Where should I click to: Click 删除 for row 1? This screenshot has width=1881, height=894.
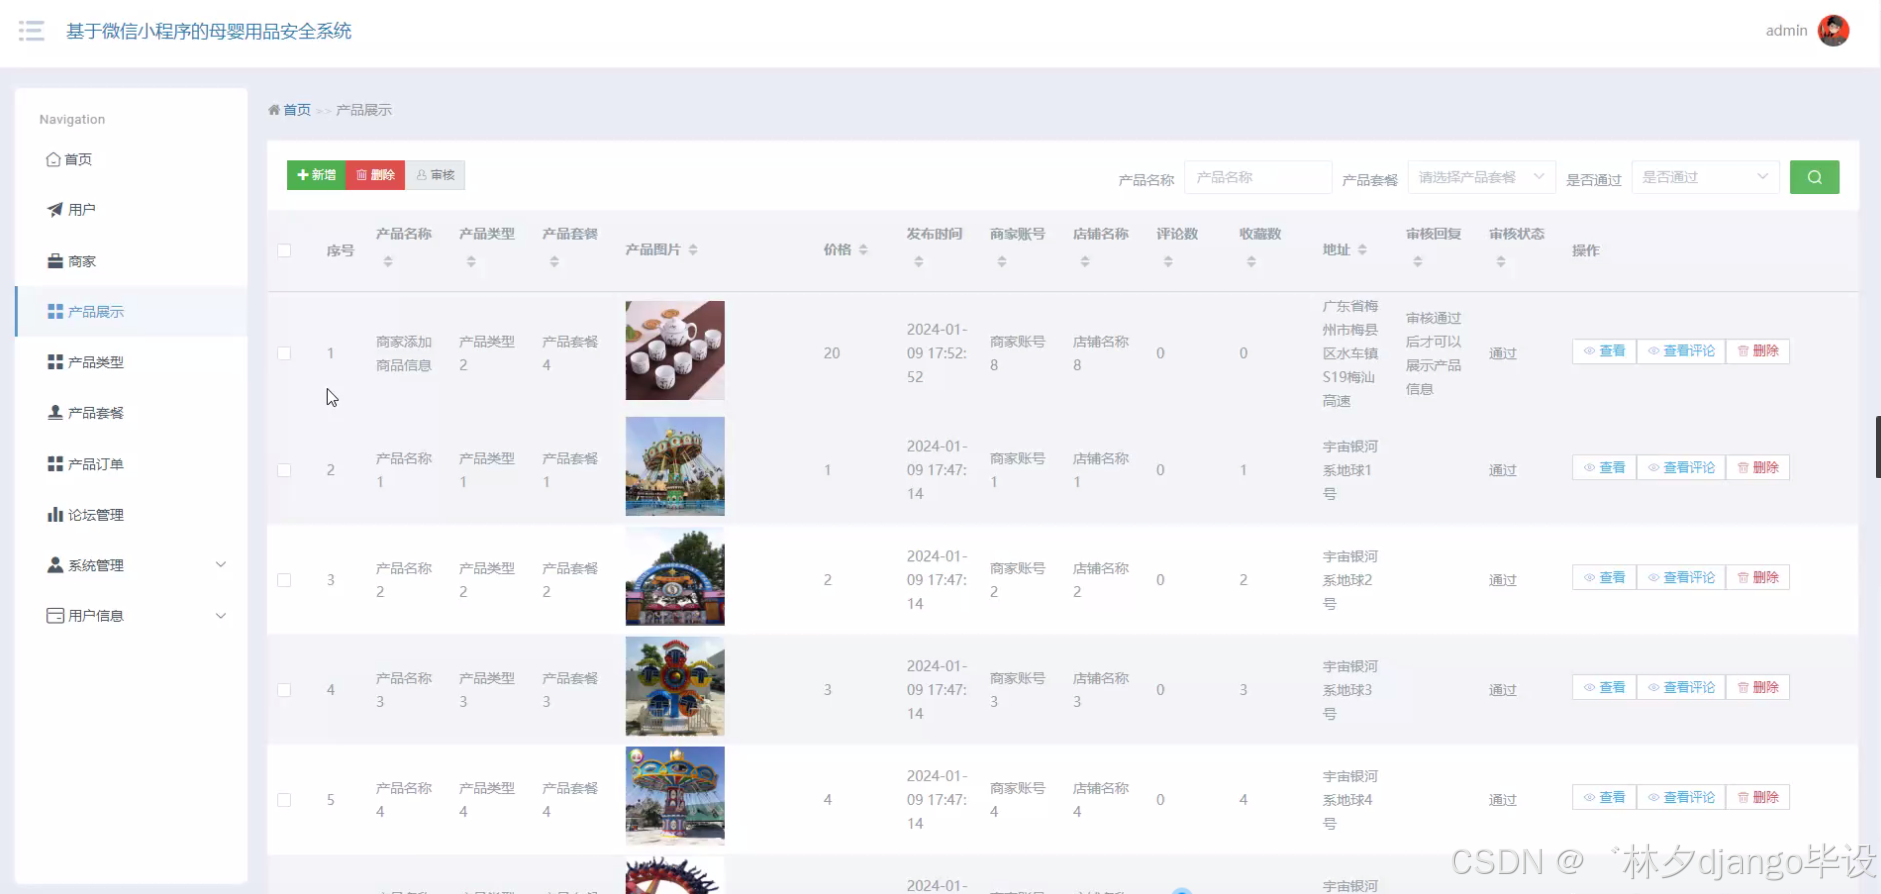[x=1758, y=351]
